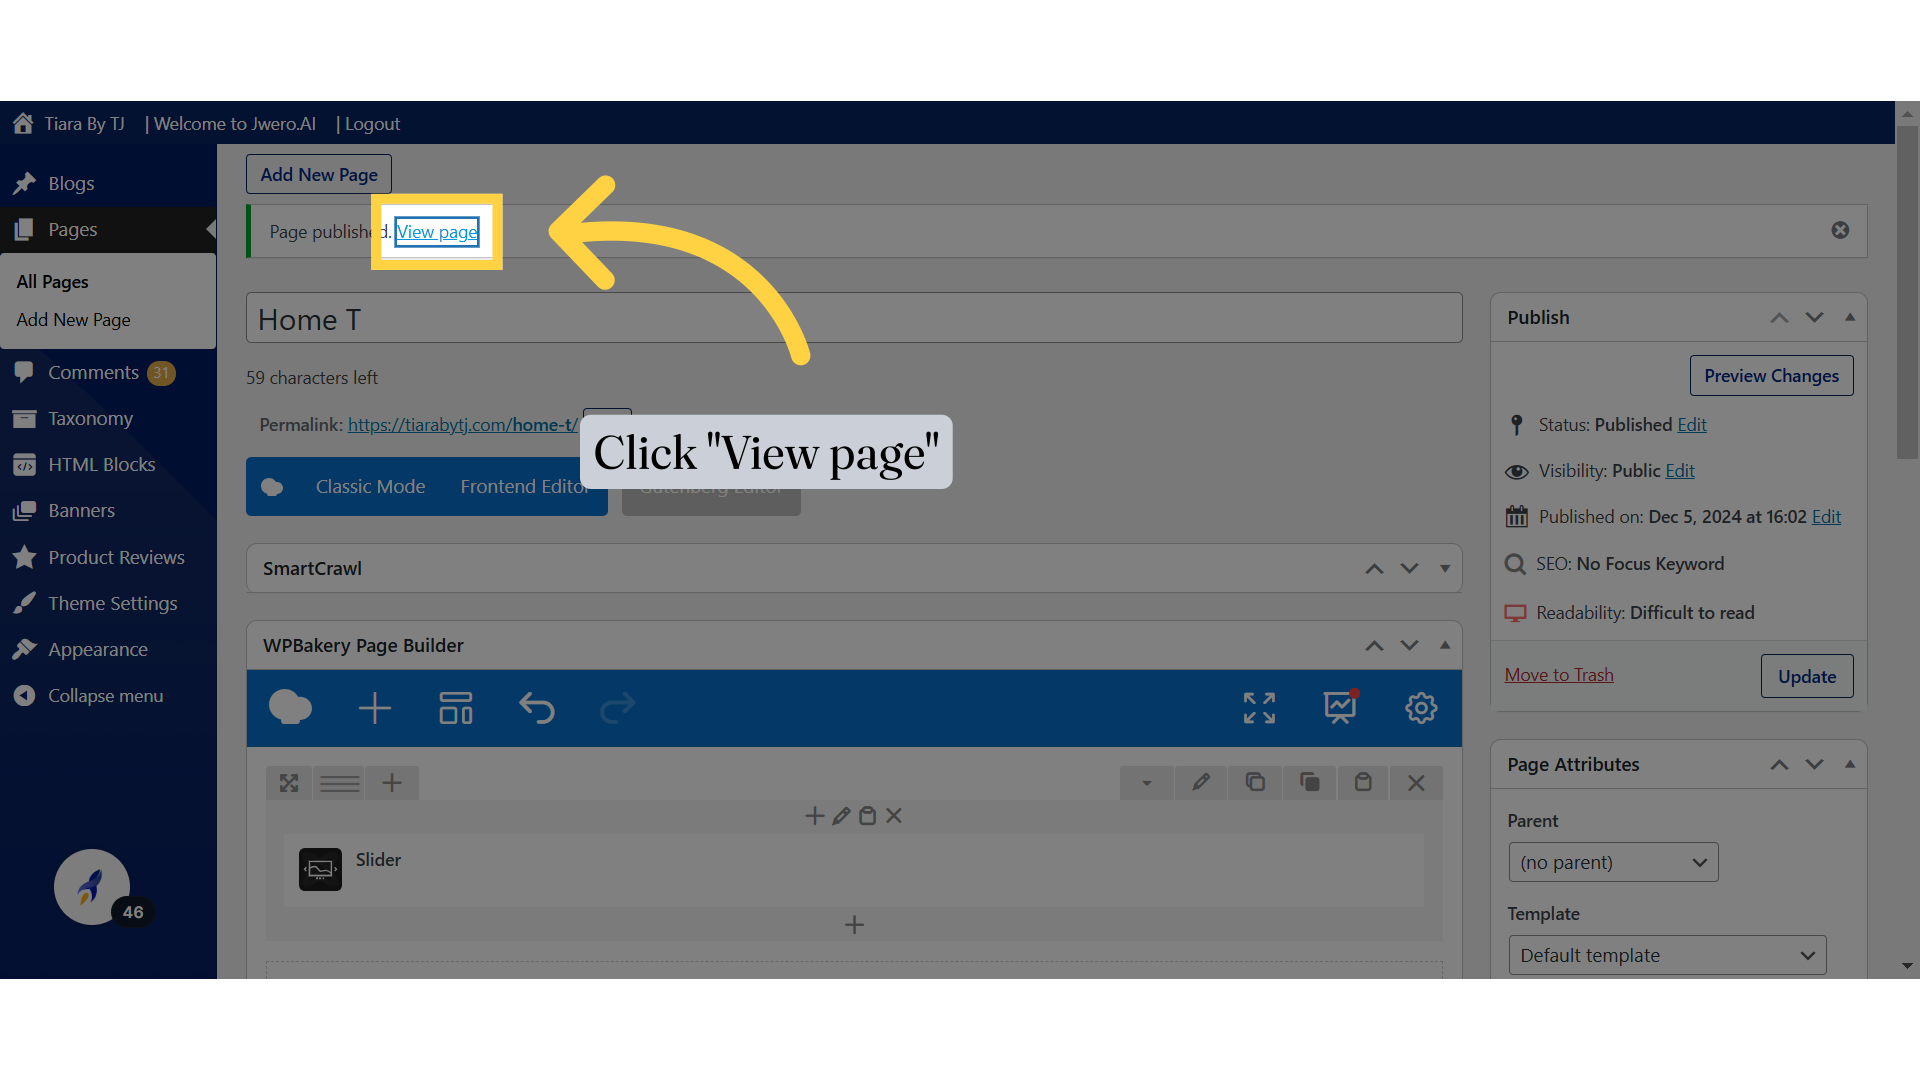Open the templates layout icon in WPBakery toolbar

pyautogui.click(x=456, y=708)
